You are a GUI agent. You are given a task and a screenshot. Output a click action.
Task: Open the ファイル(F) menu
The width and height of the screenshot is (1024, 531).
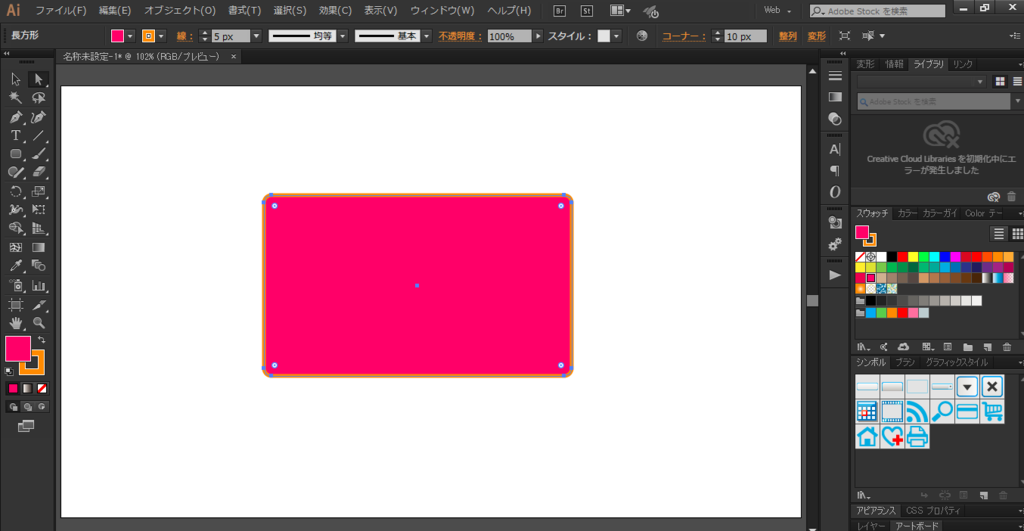(x=61, y=10)
